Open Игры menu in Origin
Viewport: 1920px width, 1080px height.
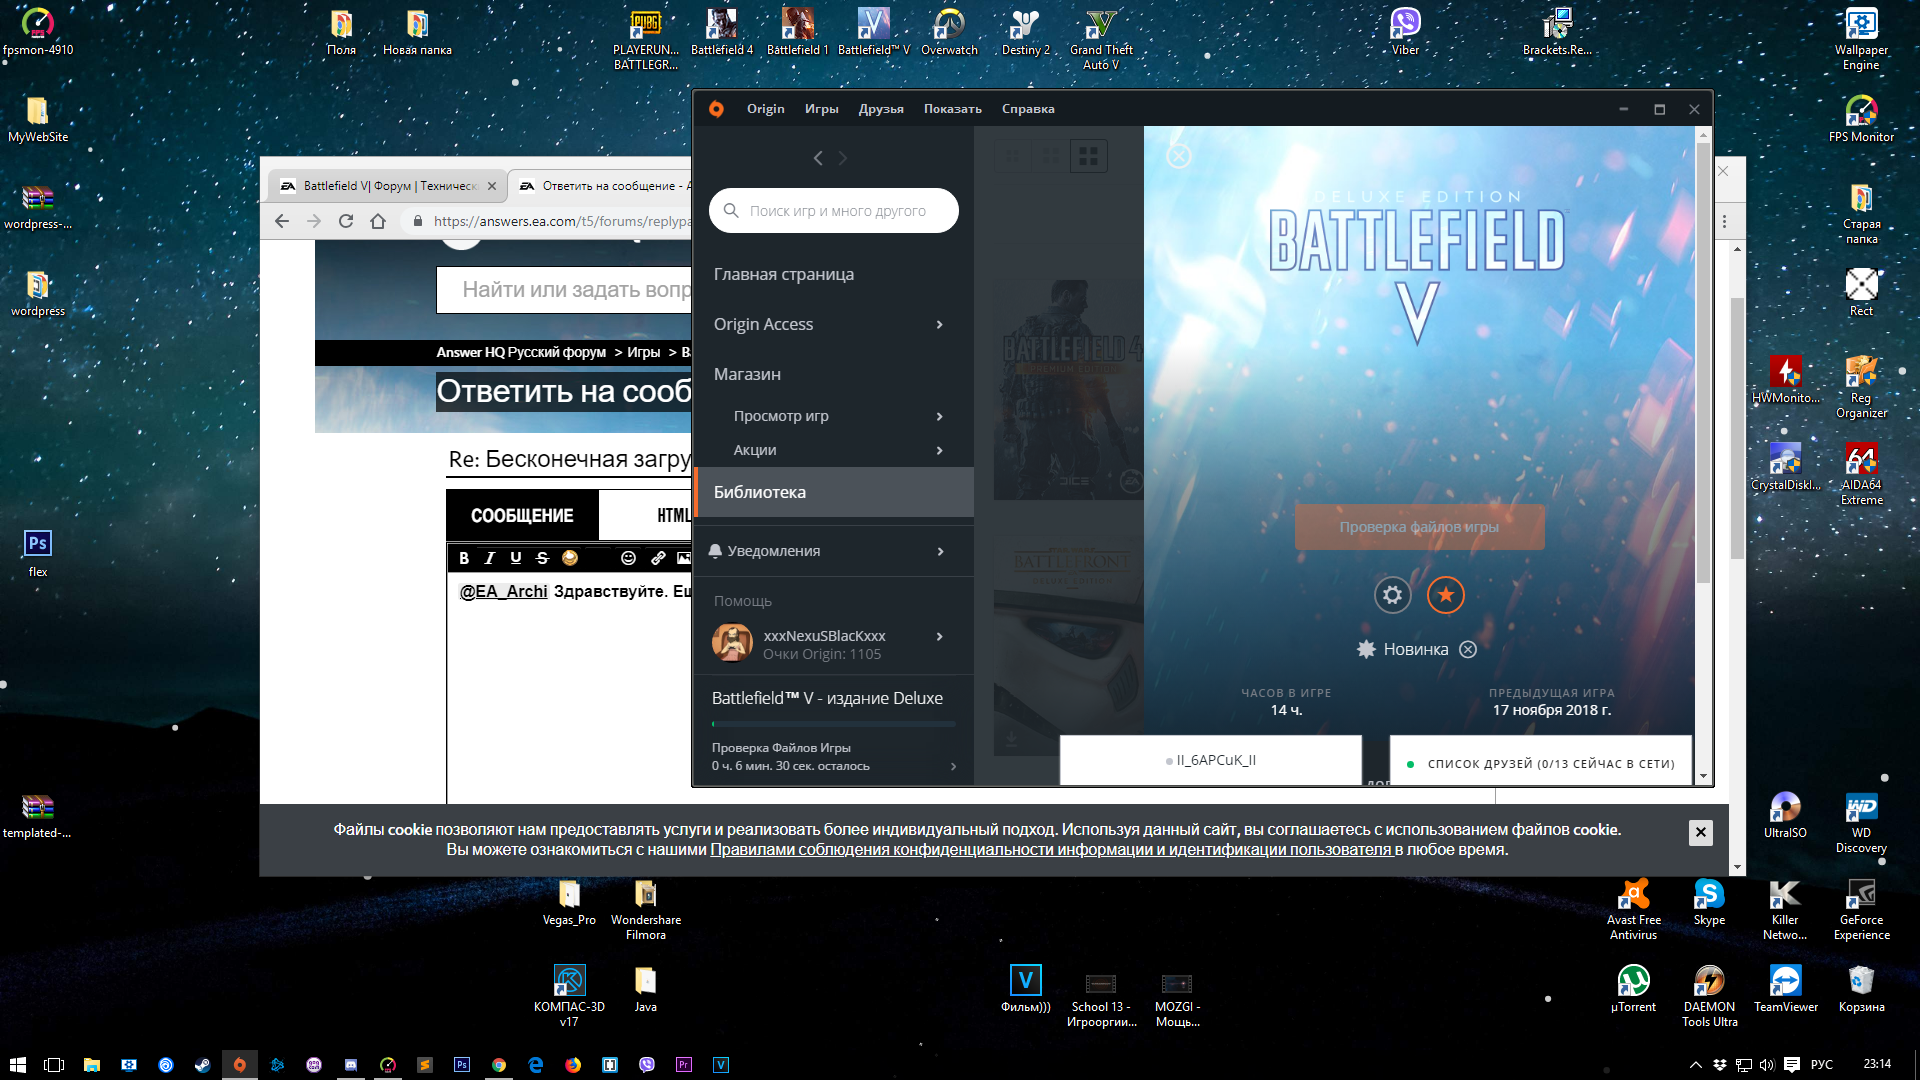[x=821, y=109]
